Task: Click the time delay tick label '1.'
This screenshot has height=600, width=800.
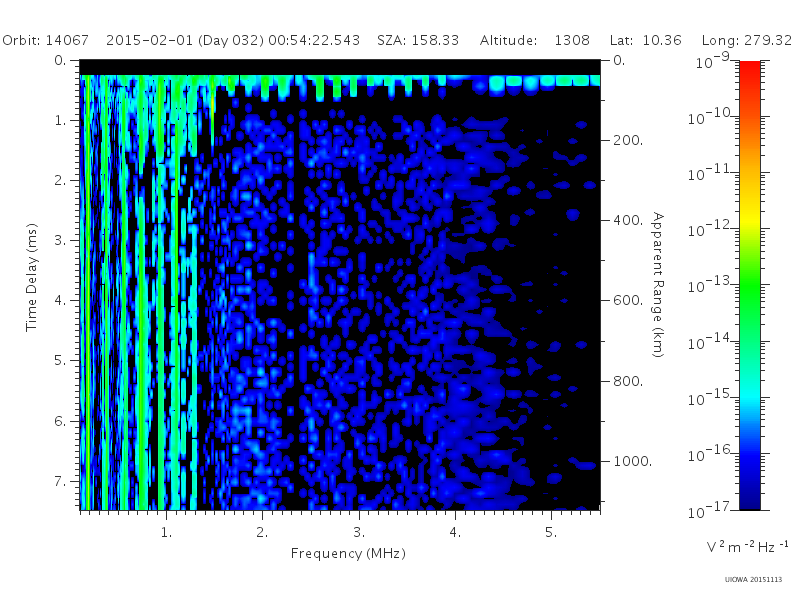Action: (x=61, y=121)
